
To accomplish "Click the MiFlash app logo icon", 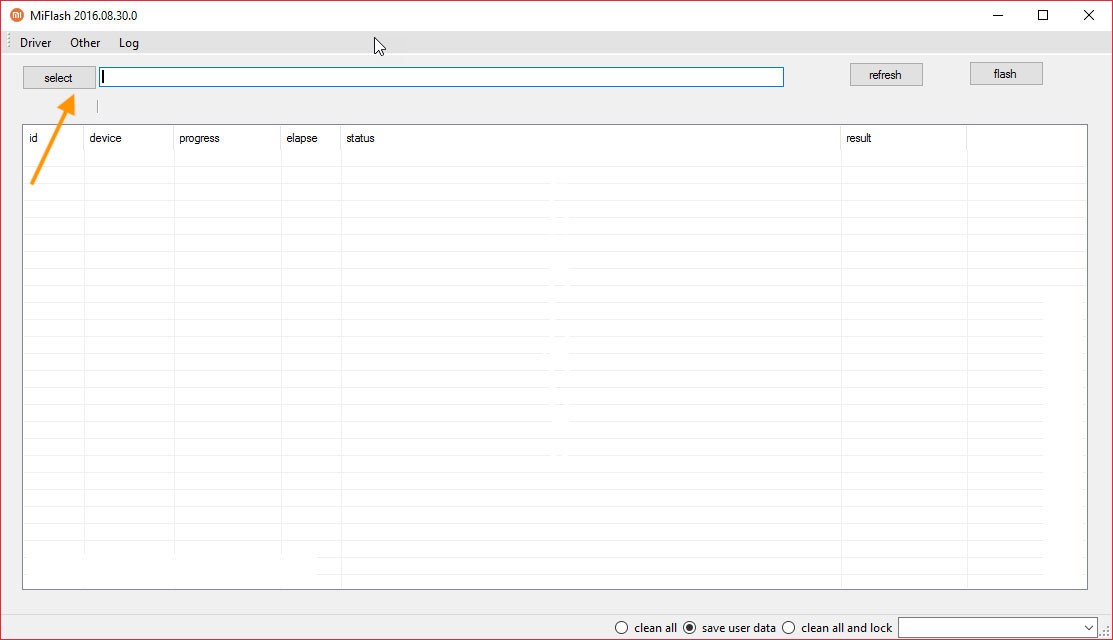I will 16,15.
